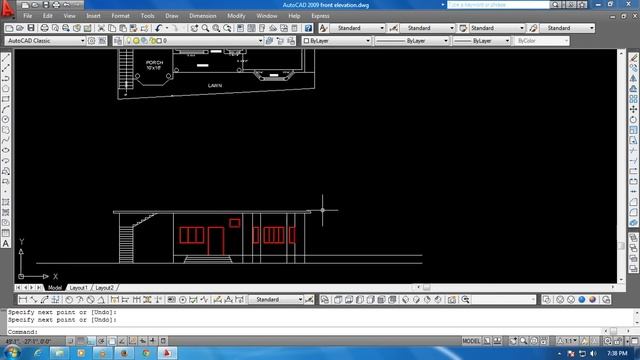
Task: Open the ByLayer color control dropdown
Action: click(x=367, y=41)
